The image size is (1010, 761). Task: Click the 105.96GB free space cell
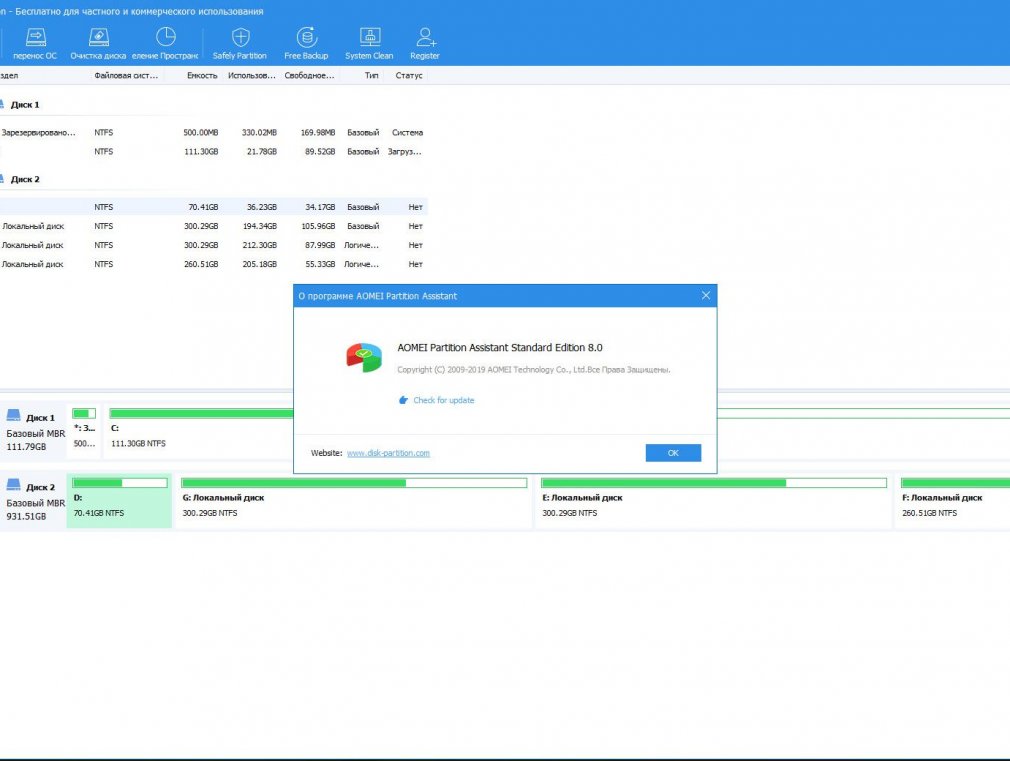click(318, 226)
